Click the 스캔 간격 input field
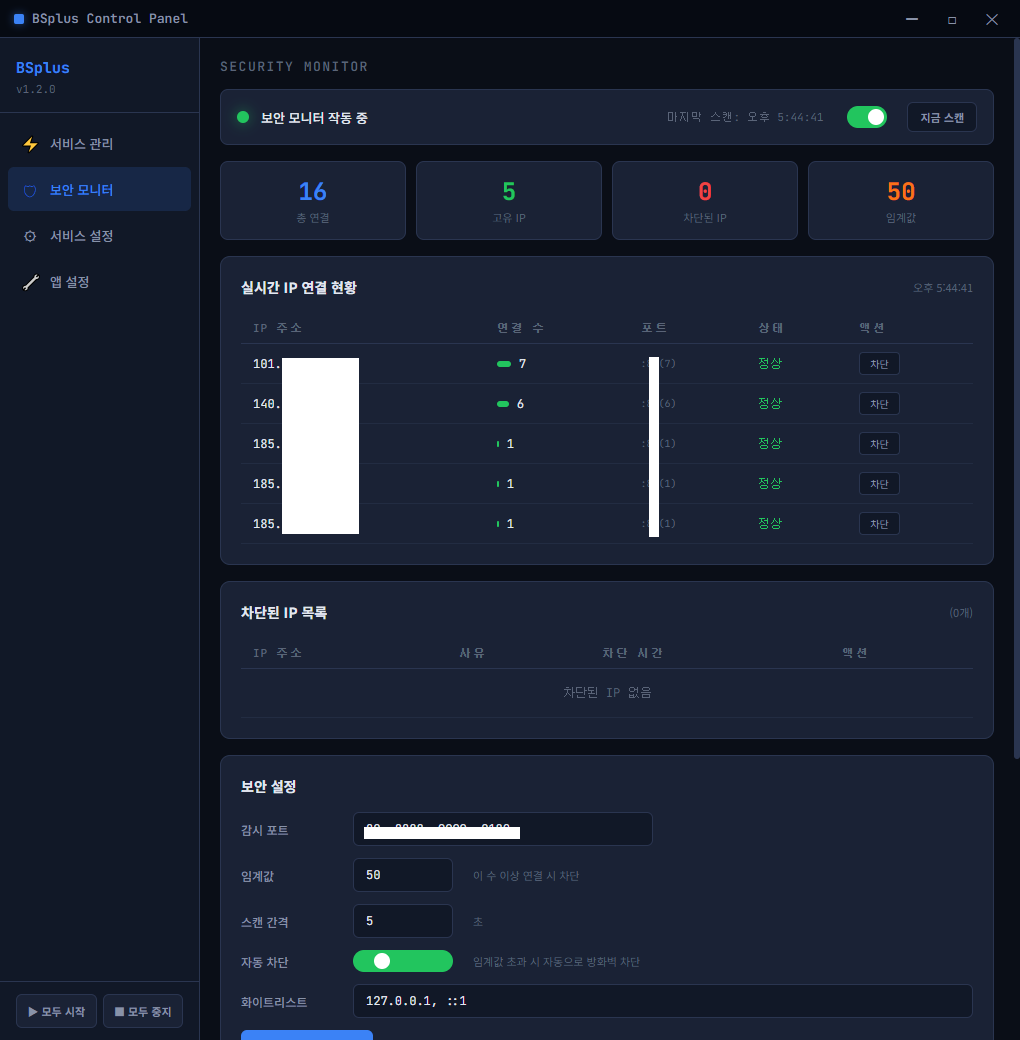 [403, 921]
